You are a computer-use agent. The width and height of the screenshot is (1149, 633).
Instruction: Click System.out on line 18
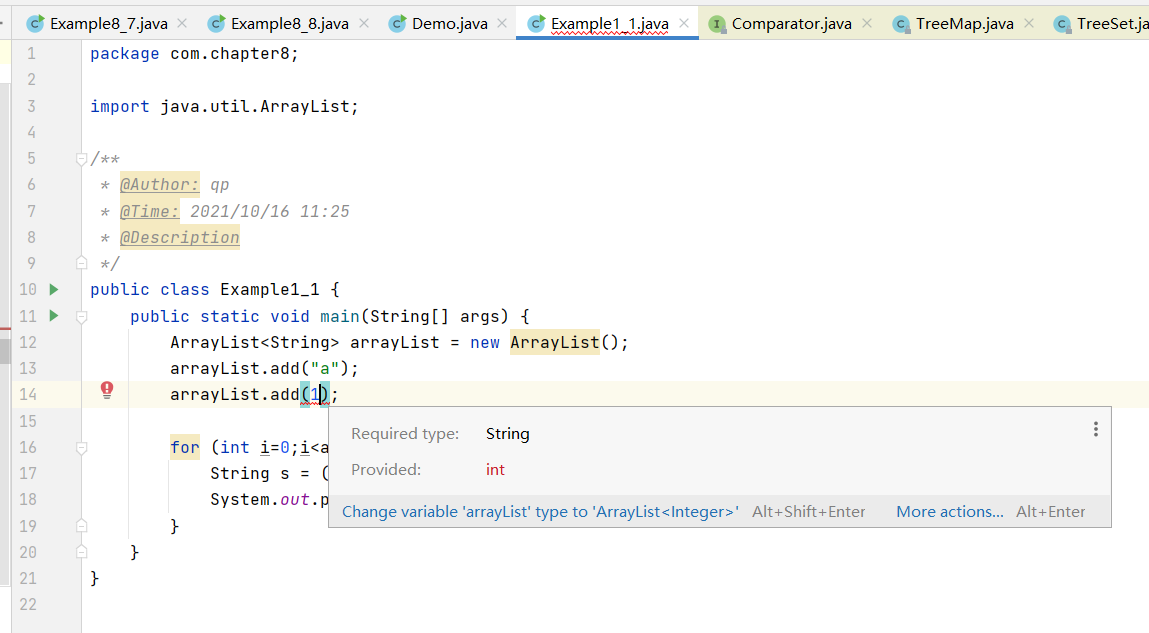point(260,500)
